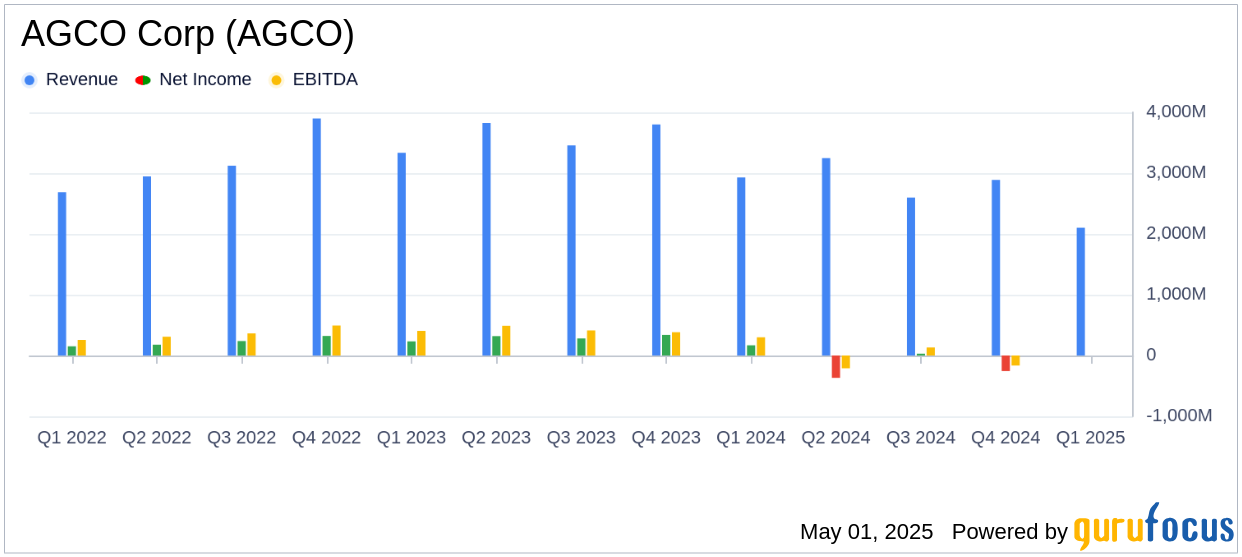Click the Q1 2023 axis label
The height and width of the screenshot is (557, 1242).
[412, 438]
